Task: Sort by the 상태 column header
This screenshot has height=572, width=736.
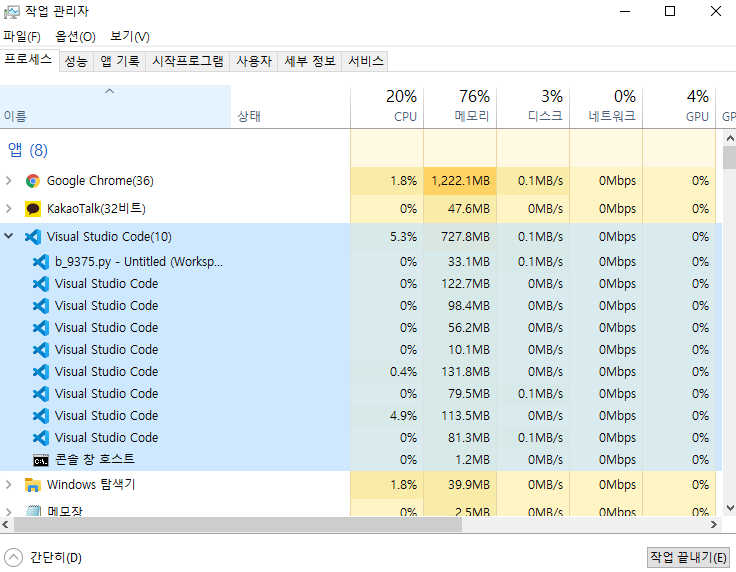Action: pyautogui.click(x=291, y=107)
